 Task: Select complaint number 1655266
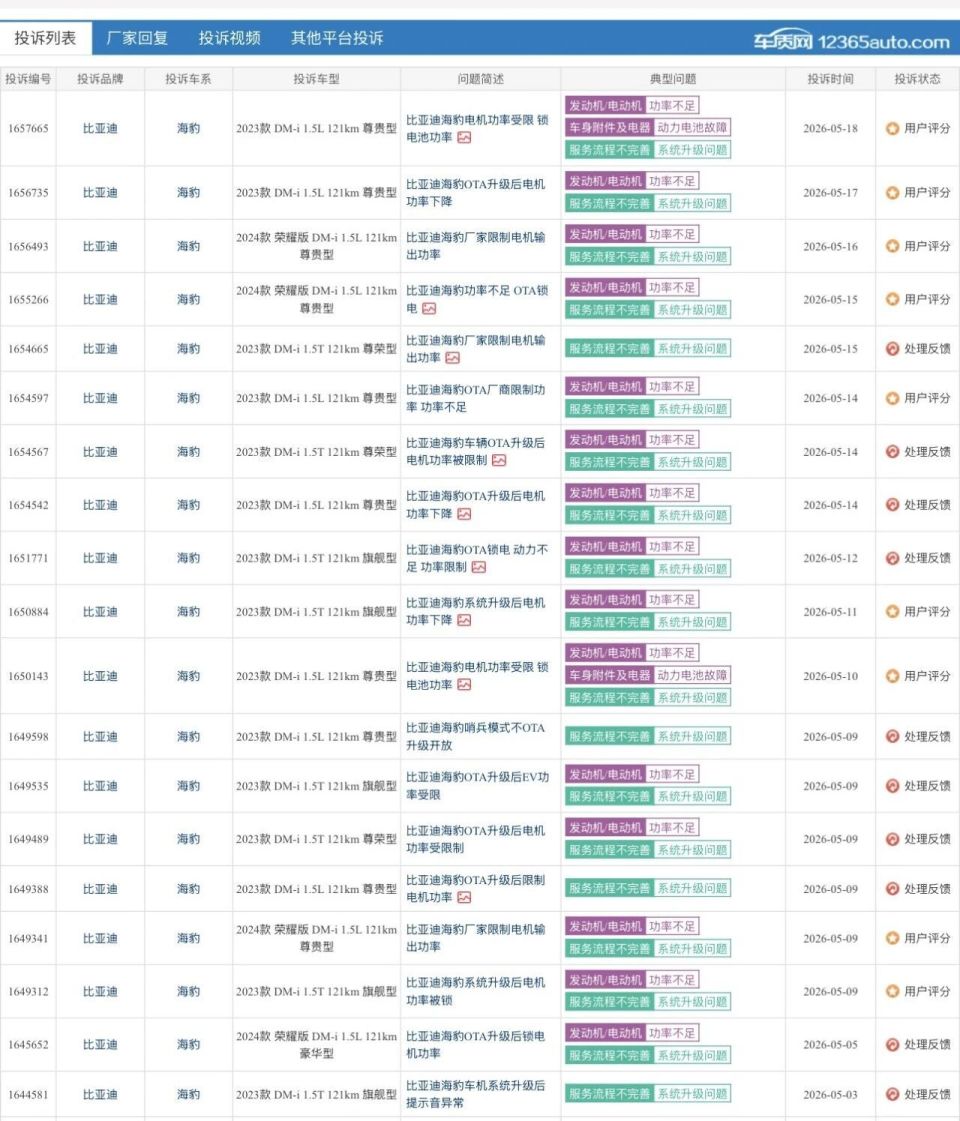[28, 300]
